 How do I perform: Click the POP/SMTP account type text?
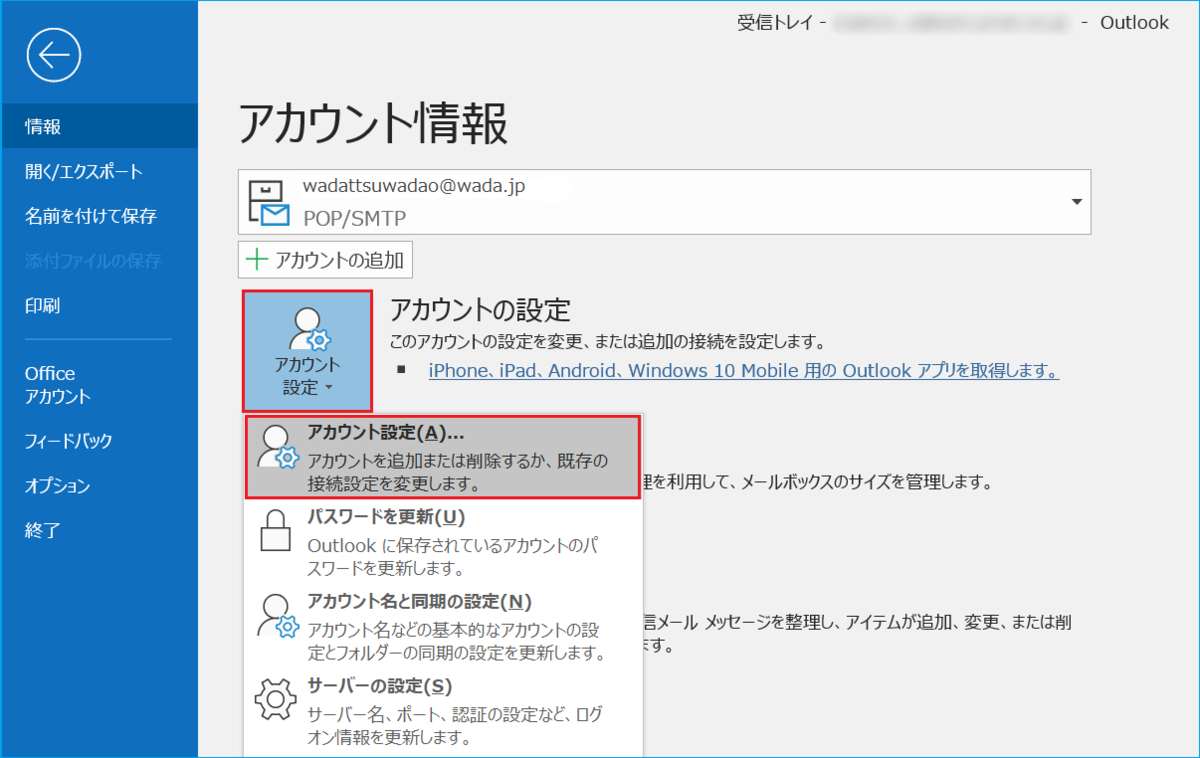click(355, 218)
